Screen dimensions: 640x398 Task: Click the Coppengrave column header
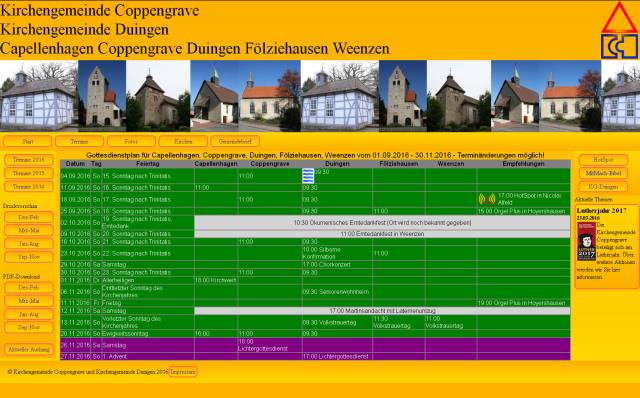[x=270, y=164]
